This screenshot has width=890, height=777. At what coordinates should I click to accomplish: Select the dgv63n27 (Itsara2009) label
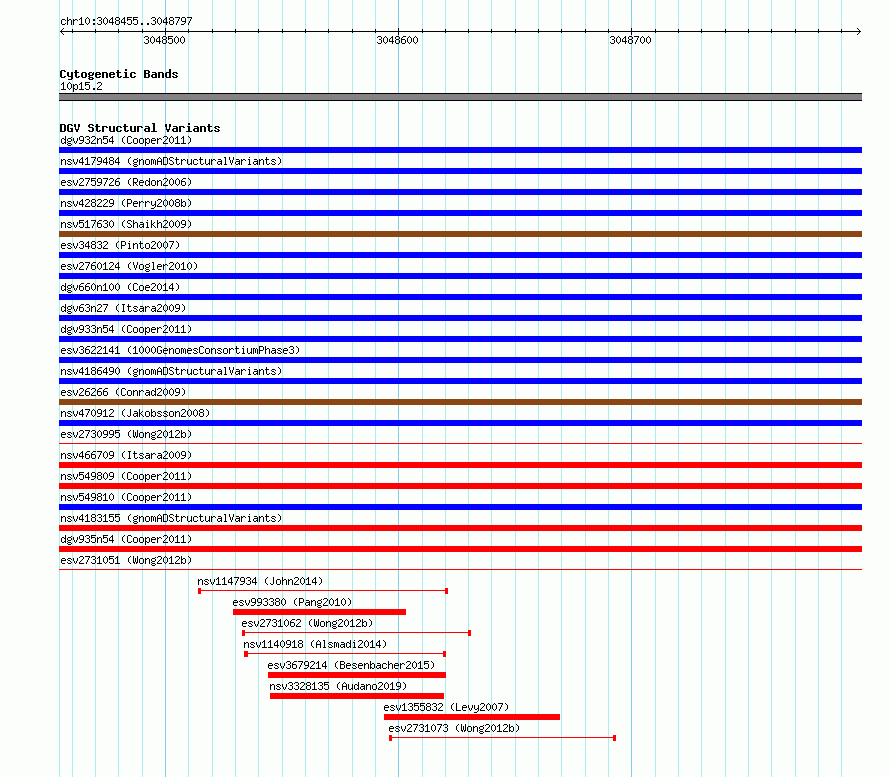pos(123,308)
